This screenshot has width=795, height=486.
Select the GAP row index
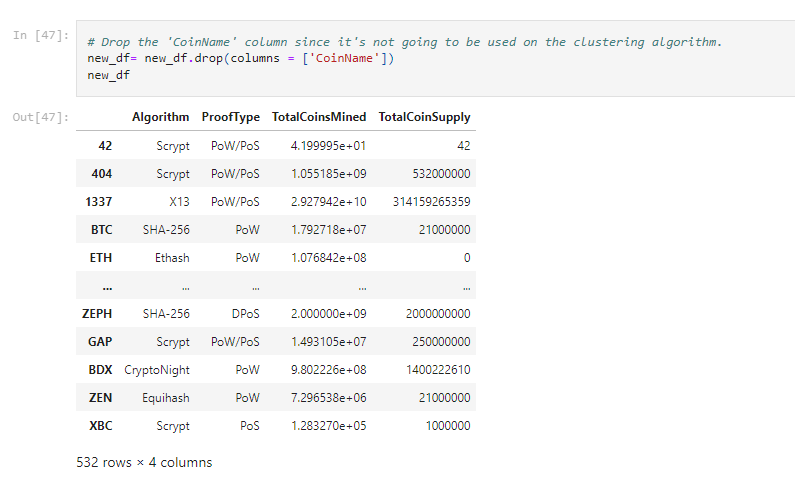pos(100,342)
